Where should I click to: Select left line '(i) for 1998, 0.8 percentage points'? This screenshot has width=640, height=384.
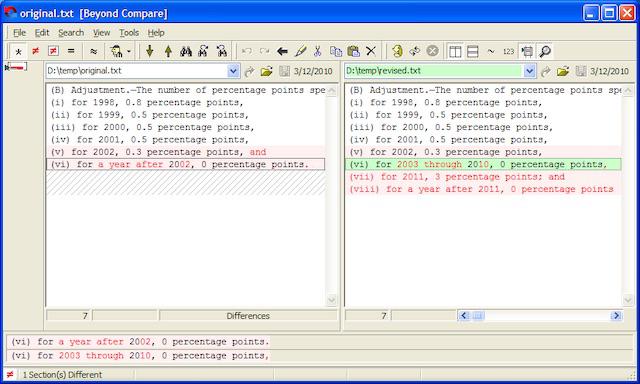(186, 102)
